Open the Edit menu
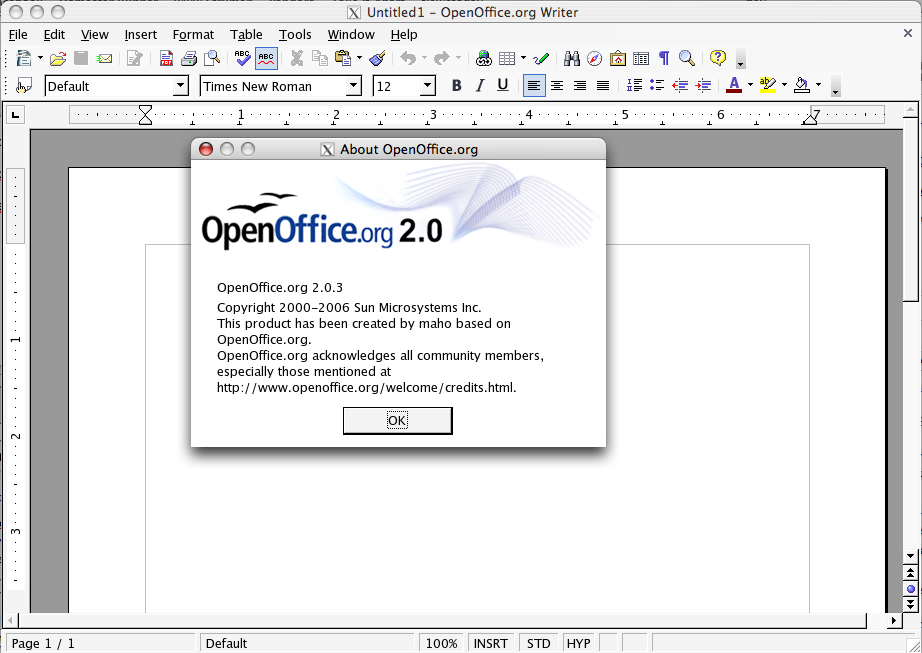922x653 pixels. (54, 35)
